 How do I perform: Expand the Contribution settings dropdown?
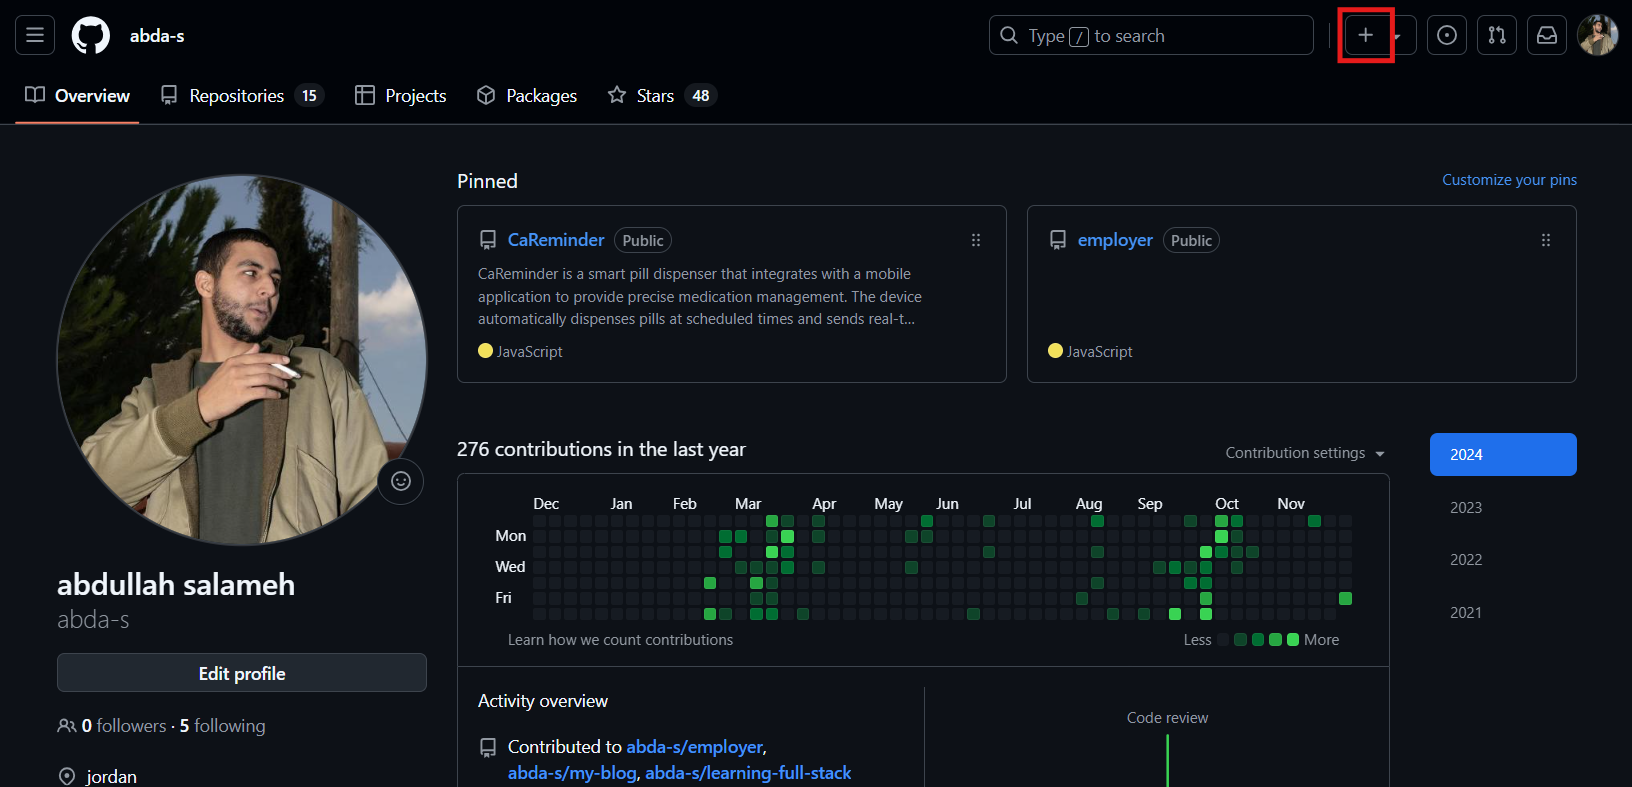(x=1305, y=453)
